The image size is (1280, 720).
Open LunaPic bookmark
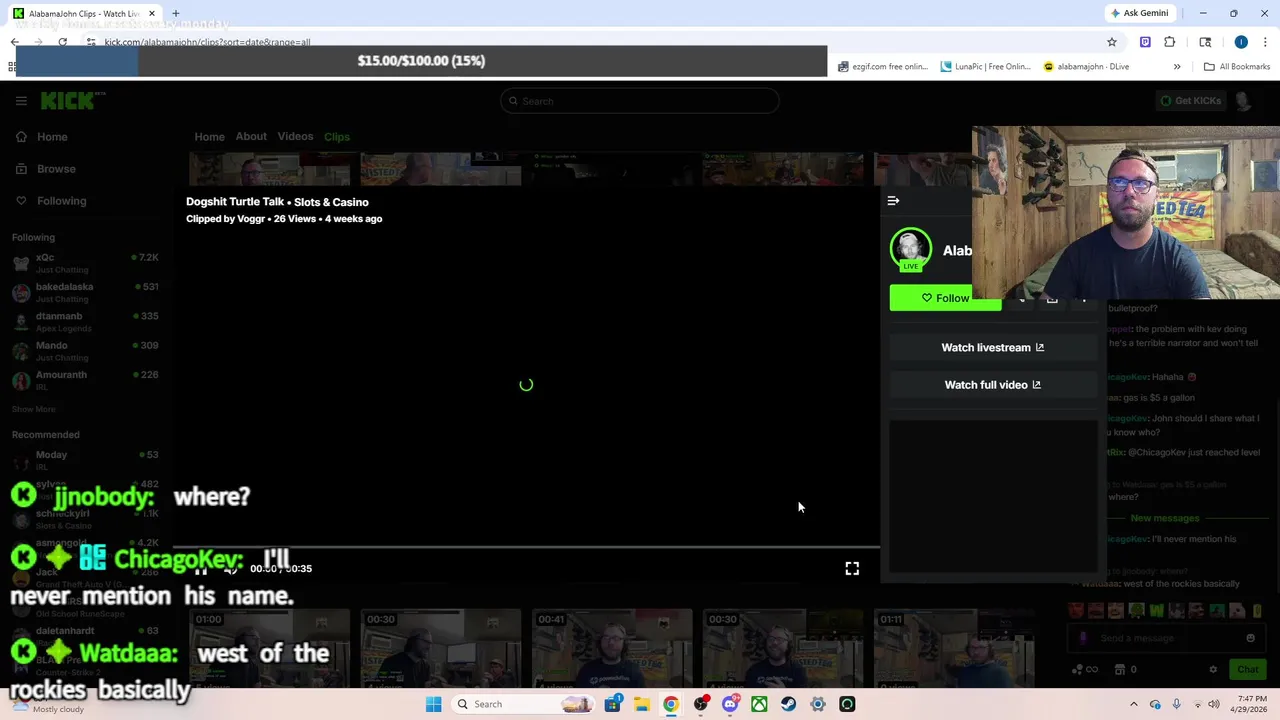[985, 67]
